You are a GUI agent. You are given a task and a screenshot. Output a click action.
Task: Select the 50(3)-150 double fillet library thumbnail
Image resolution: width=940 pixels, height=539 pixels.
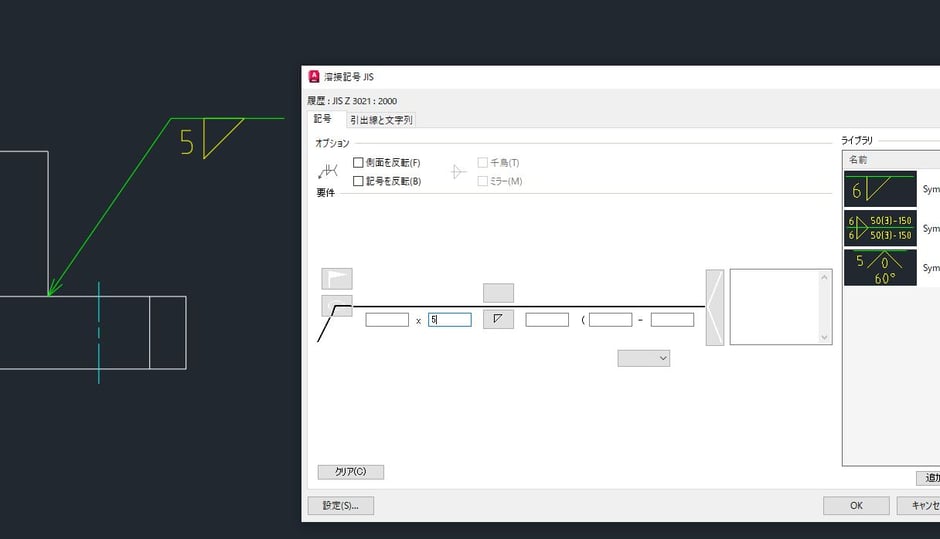click(x=880, y=228)
